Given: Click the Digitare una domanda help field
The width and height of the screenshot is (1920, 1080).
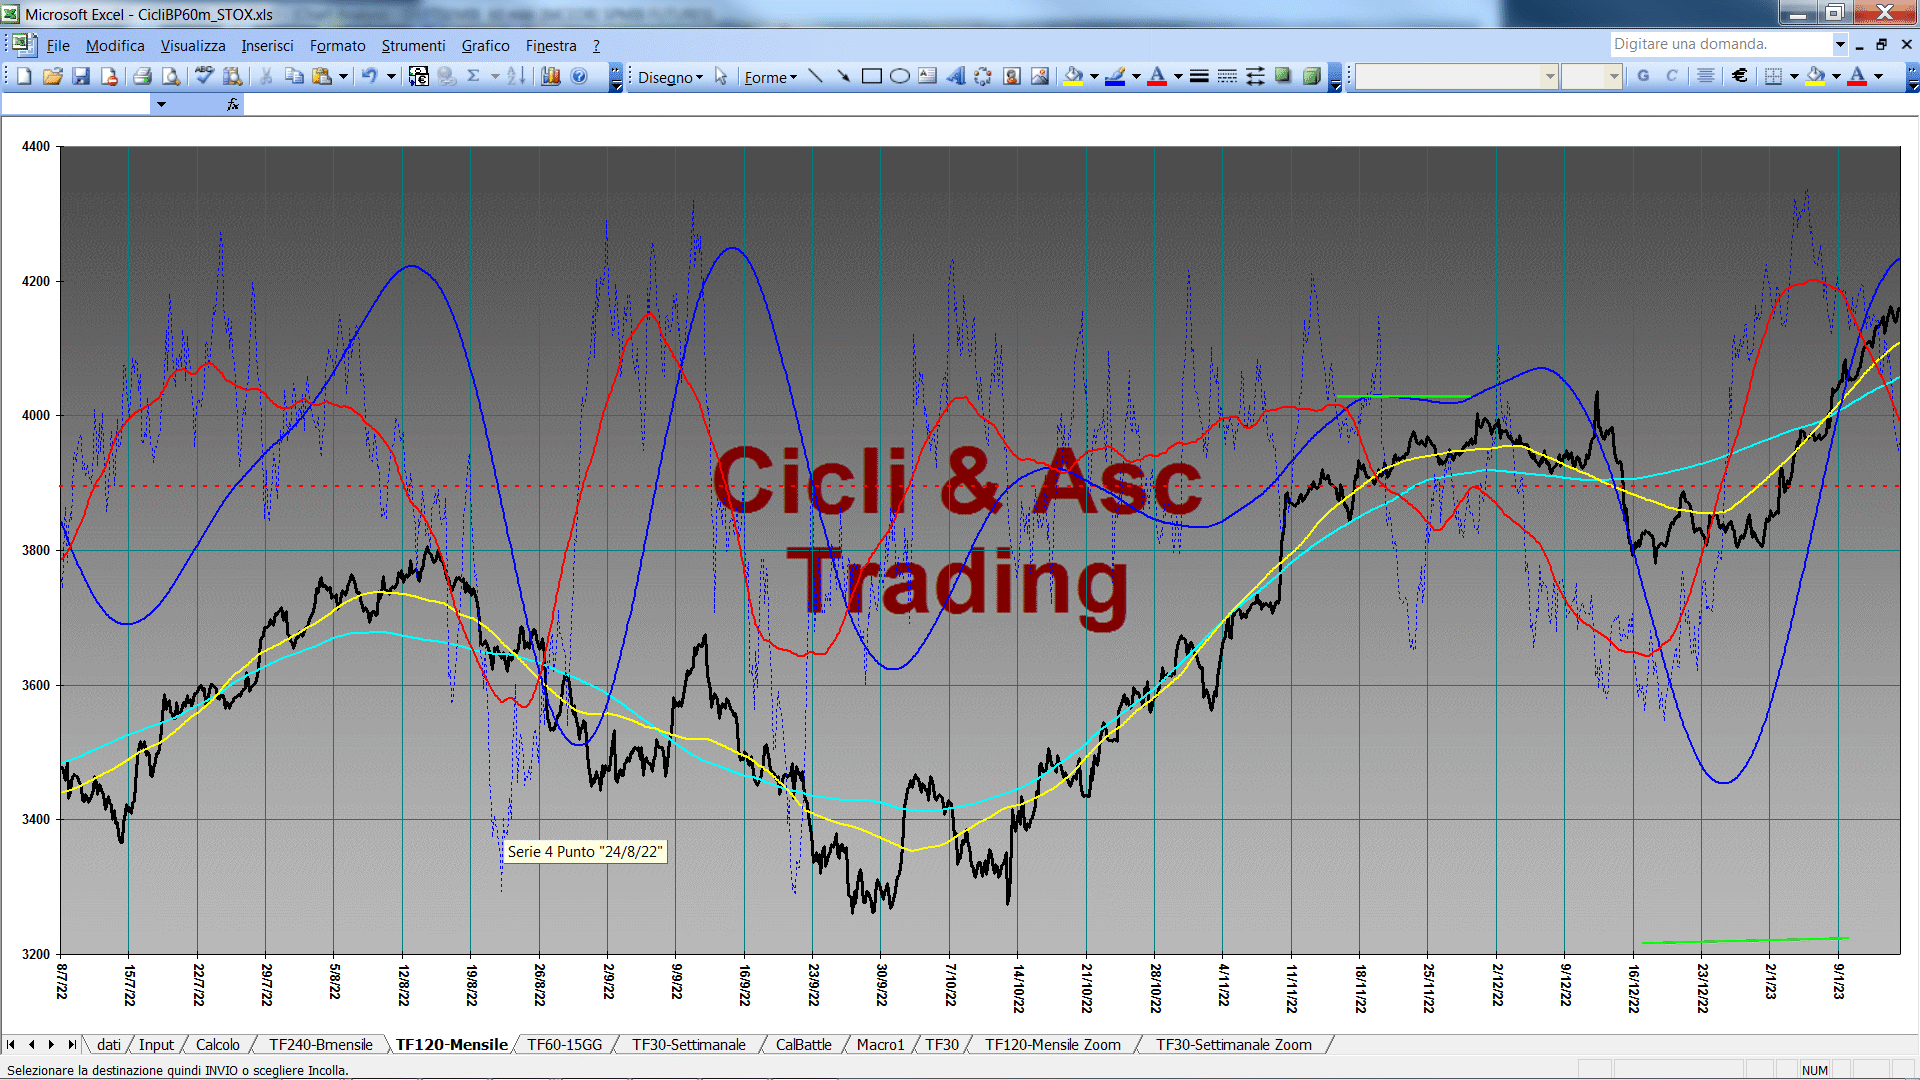Looking at the screenshot, I should [x=1720, y=44].
